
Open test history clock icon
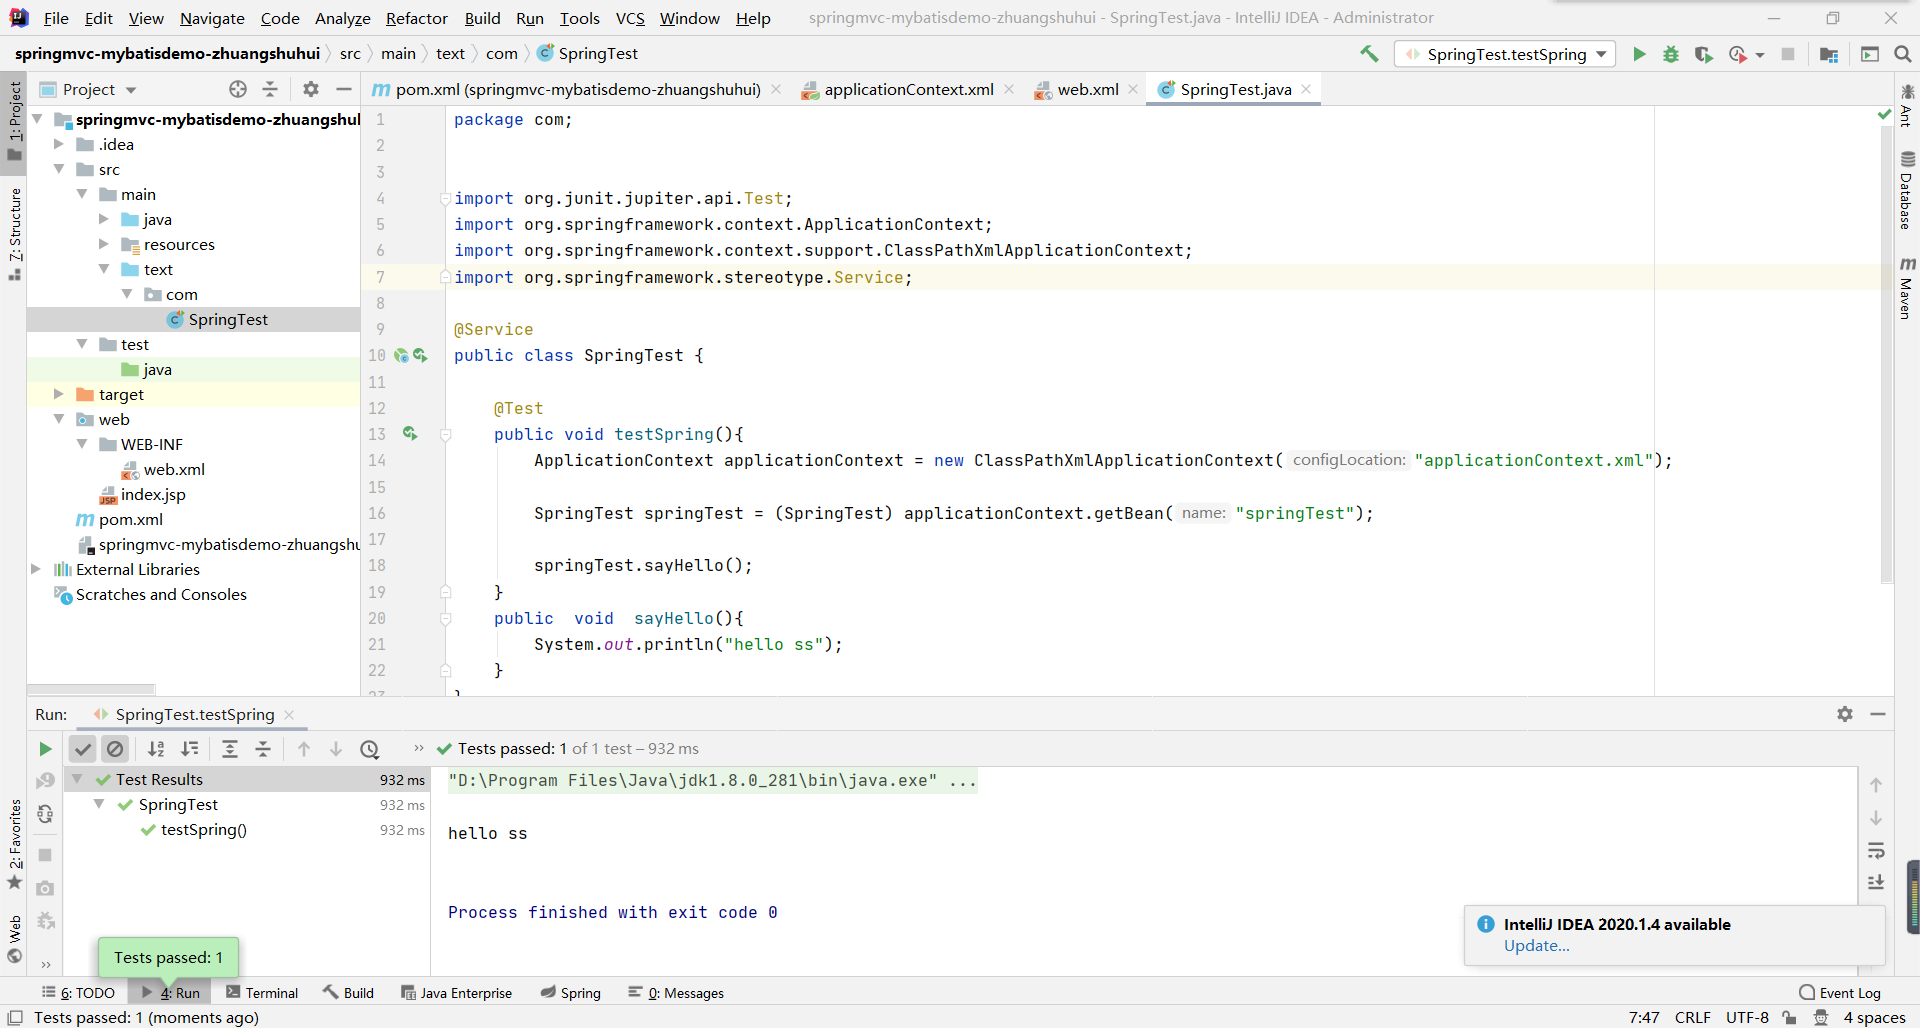pos(370,749)
